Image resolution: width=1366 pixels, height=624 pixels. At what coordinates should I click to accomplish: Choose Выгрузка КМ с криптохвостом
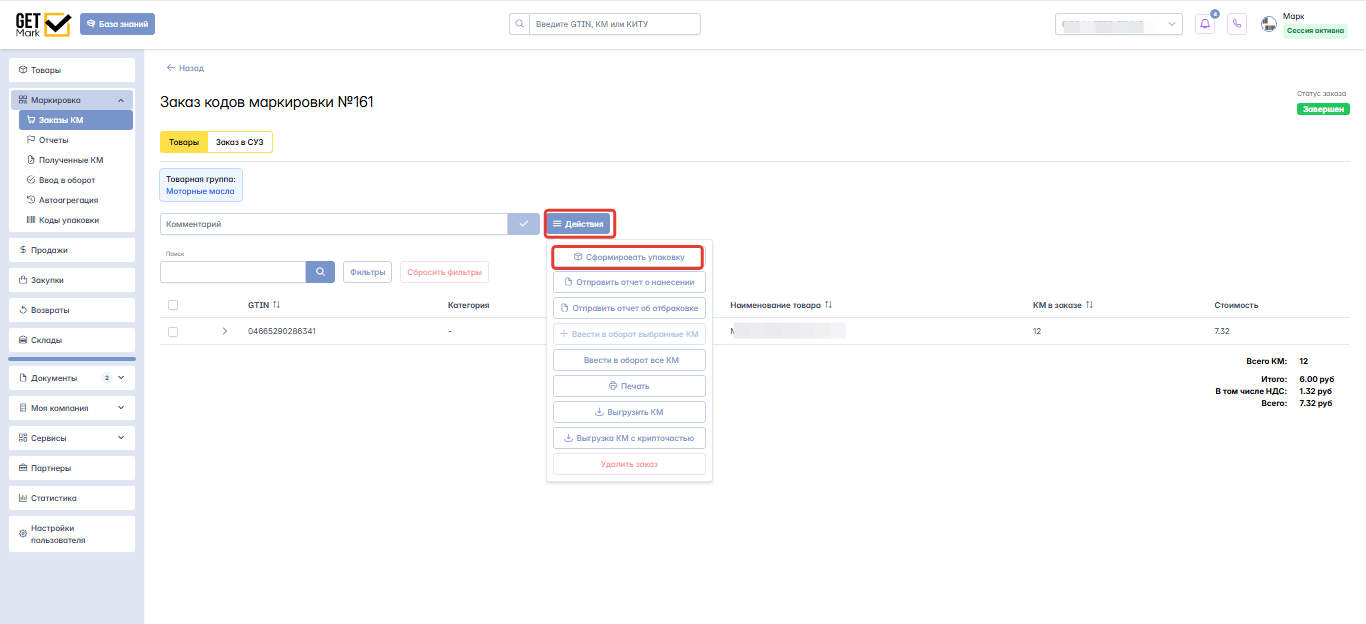629,438
